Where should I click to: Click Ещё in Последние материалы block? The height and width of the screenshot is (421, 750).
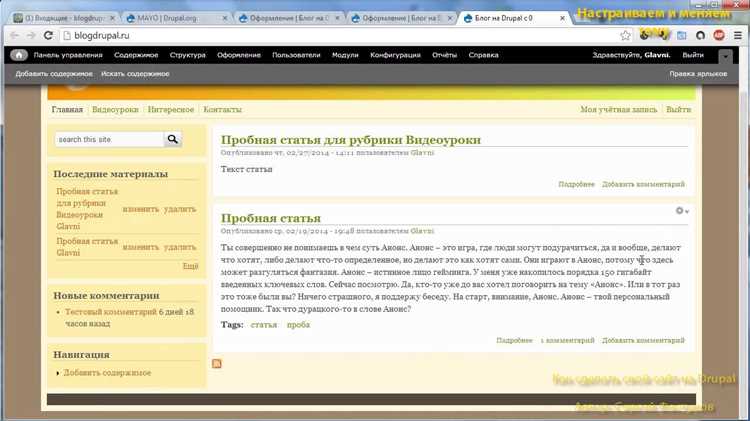tap(190, 266)
